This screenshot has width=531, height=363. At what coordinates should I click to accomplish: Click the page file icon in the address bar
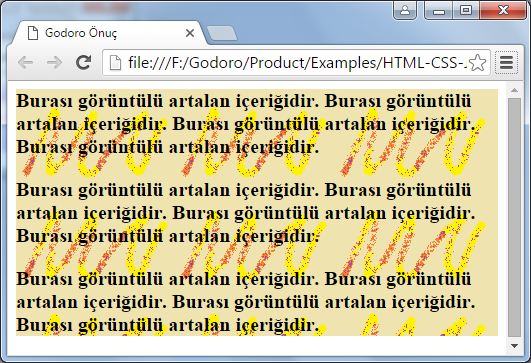click(x=115, y=63)
